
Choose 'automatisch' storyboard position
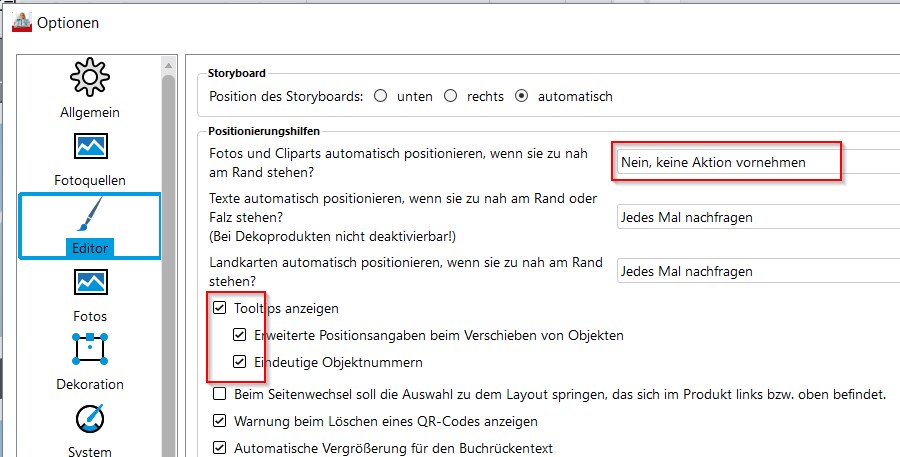tap(521, 97)
